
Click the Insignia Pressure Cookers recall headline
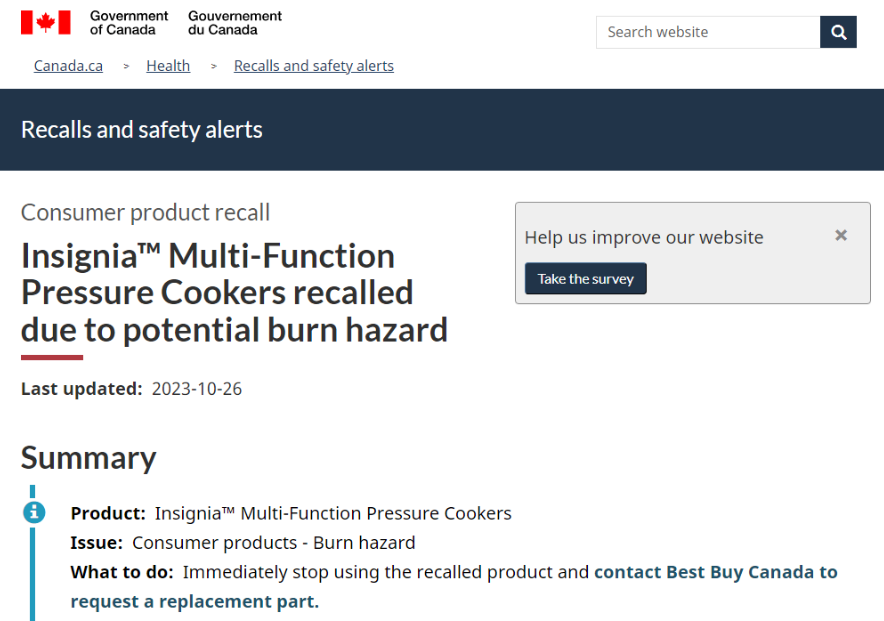click(x=234, y=292)
